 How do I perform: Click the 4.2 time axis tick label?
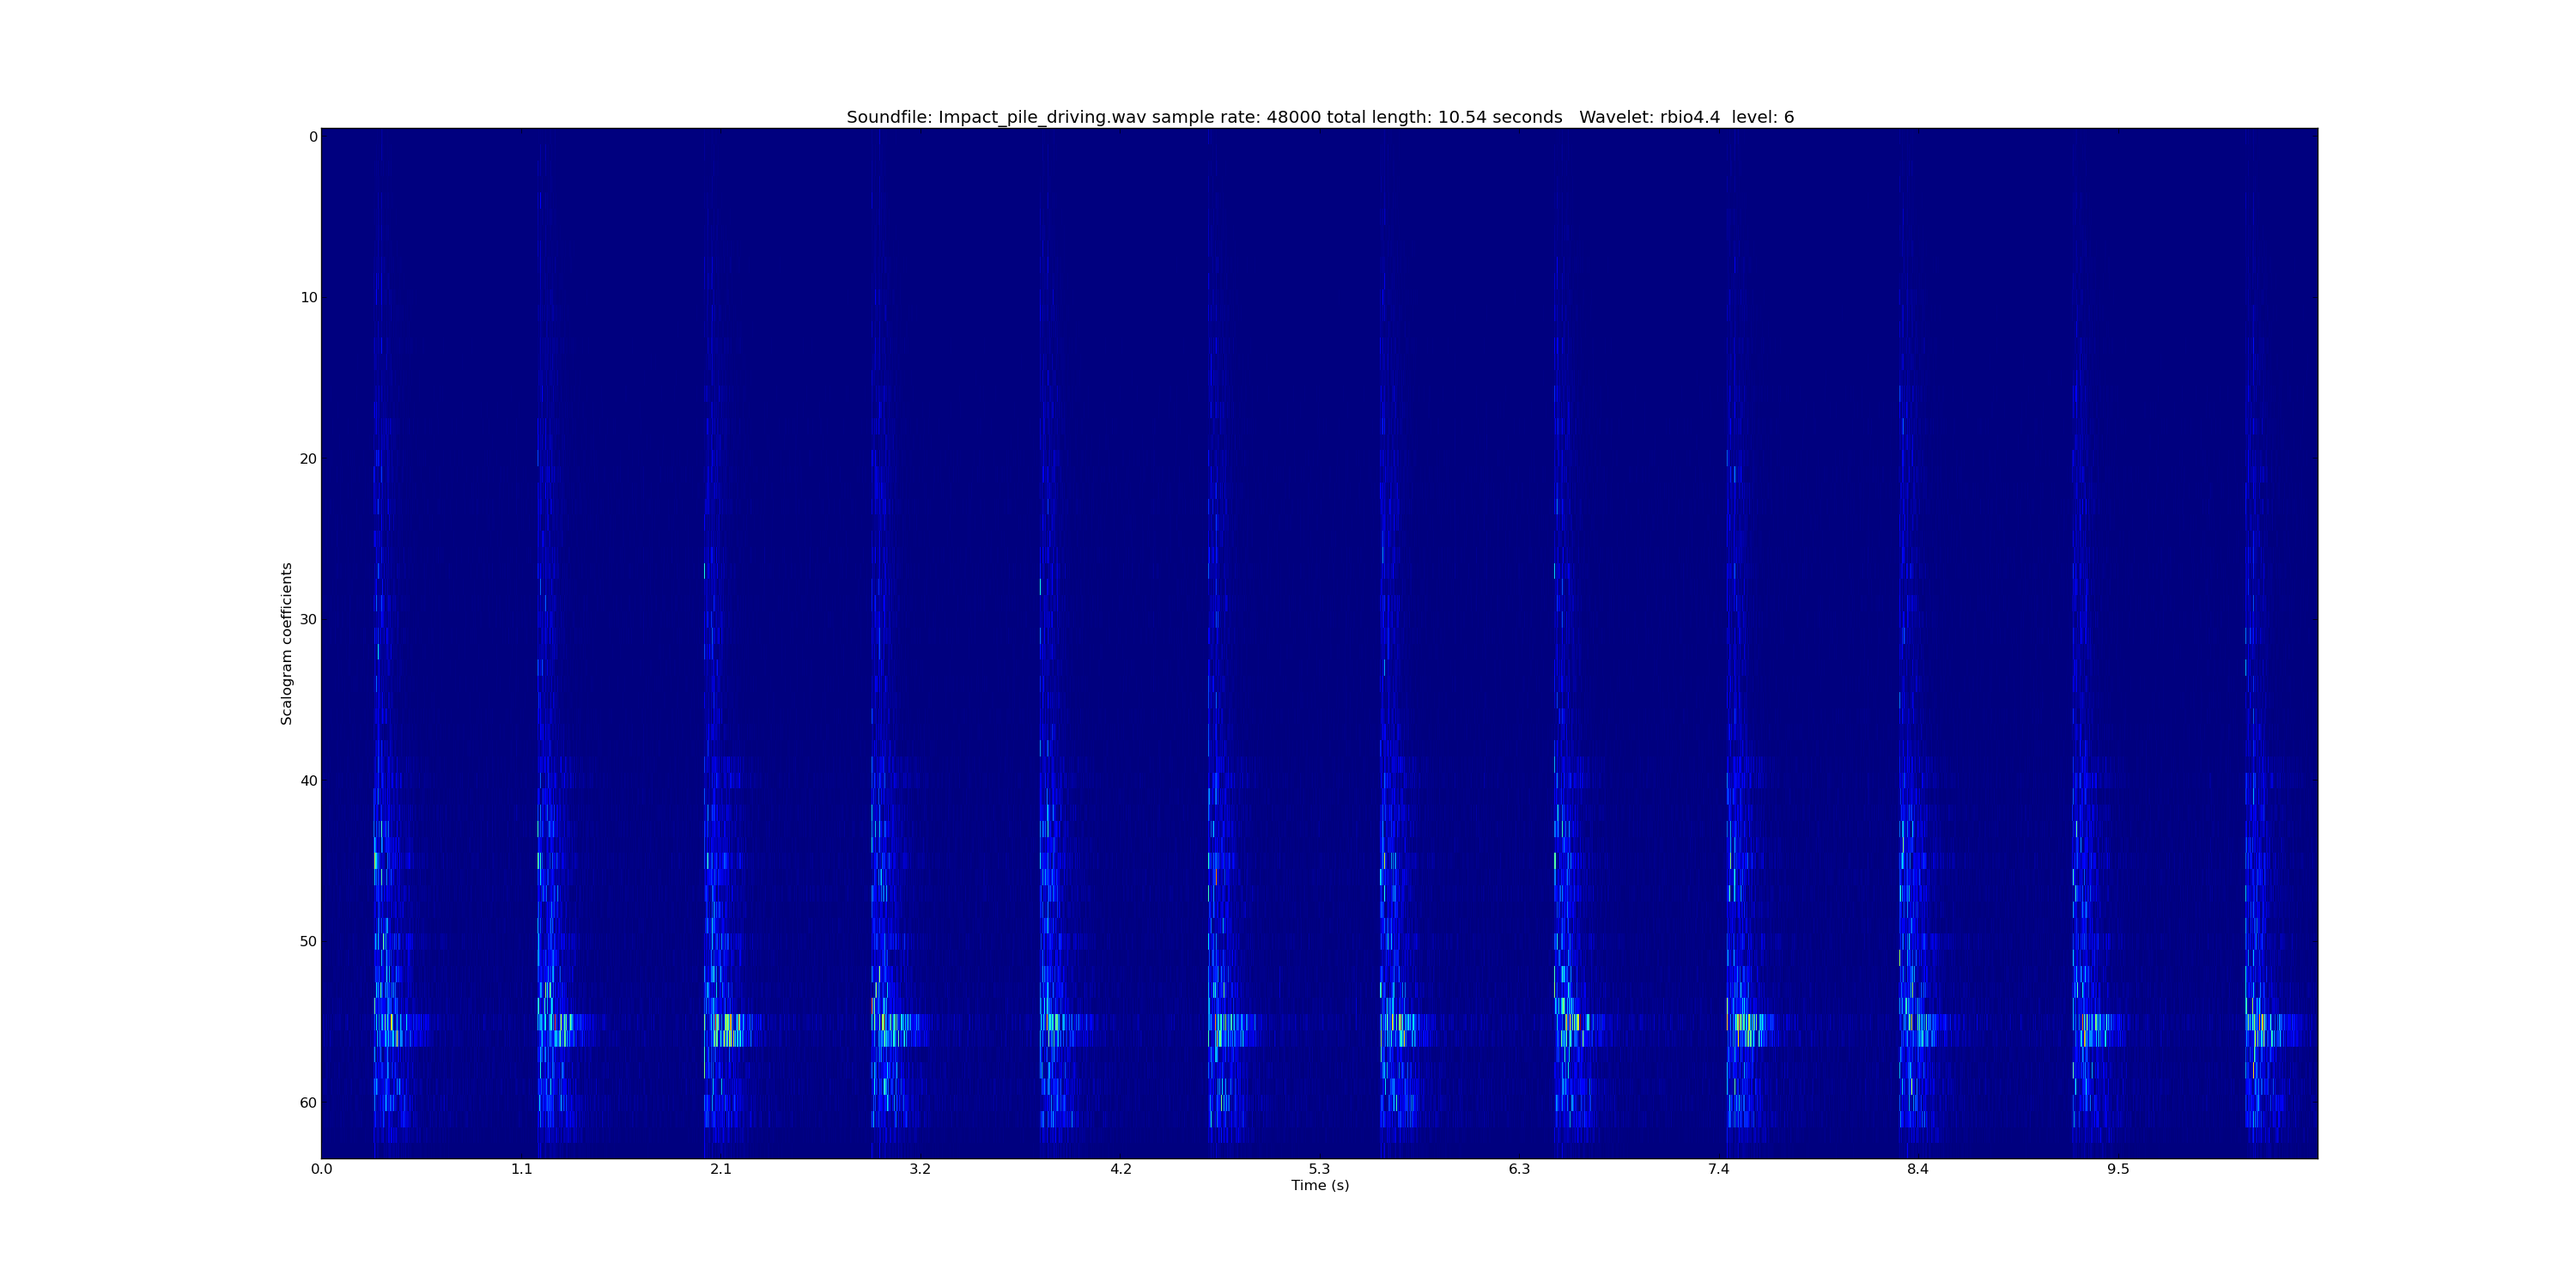click(x=1120, y=1169)
